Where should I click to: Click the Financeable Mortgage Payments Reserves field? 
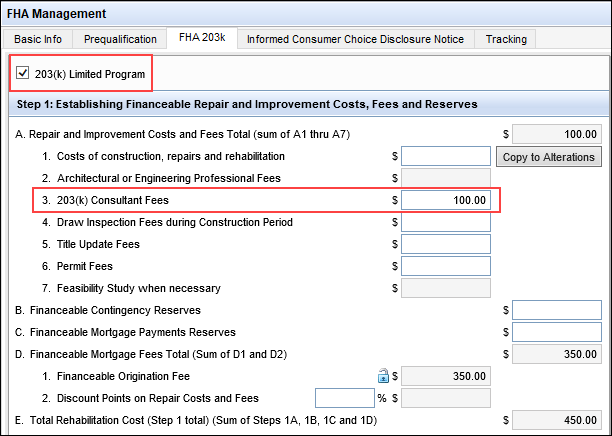coord(557,332)
